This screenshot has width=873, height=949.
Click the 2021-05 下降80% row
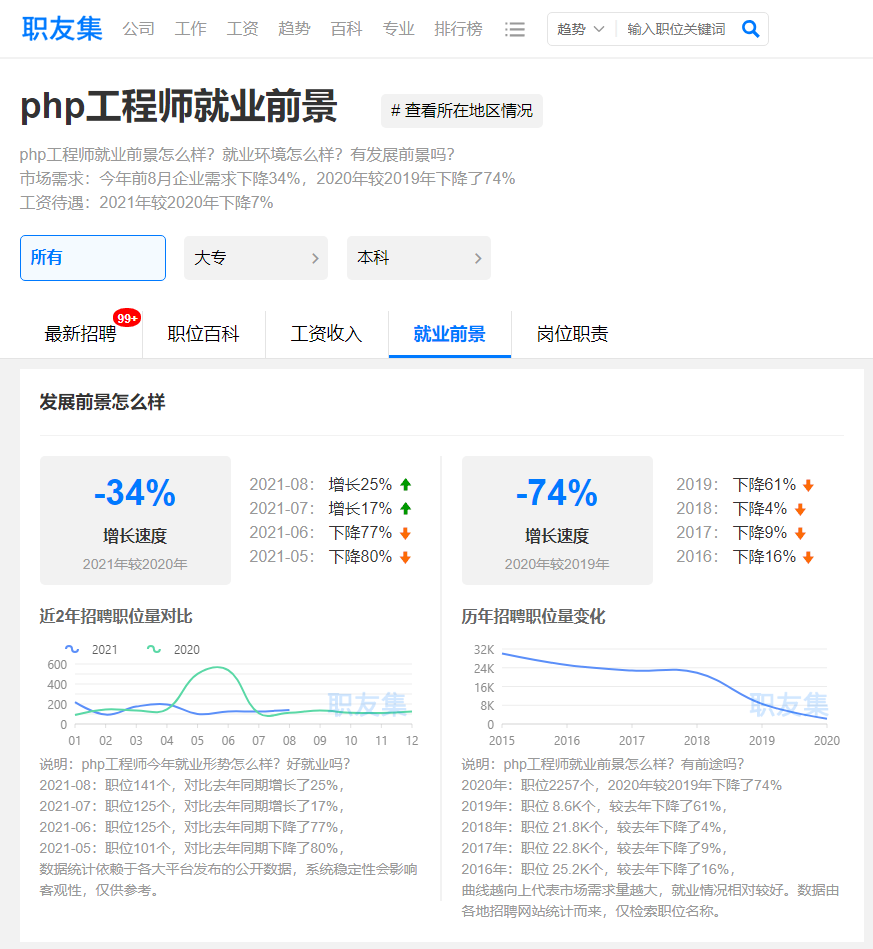click(x=331, y=557)
